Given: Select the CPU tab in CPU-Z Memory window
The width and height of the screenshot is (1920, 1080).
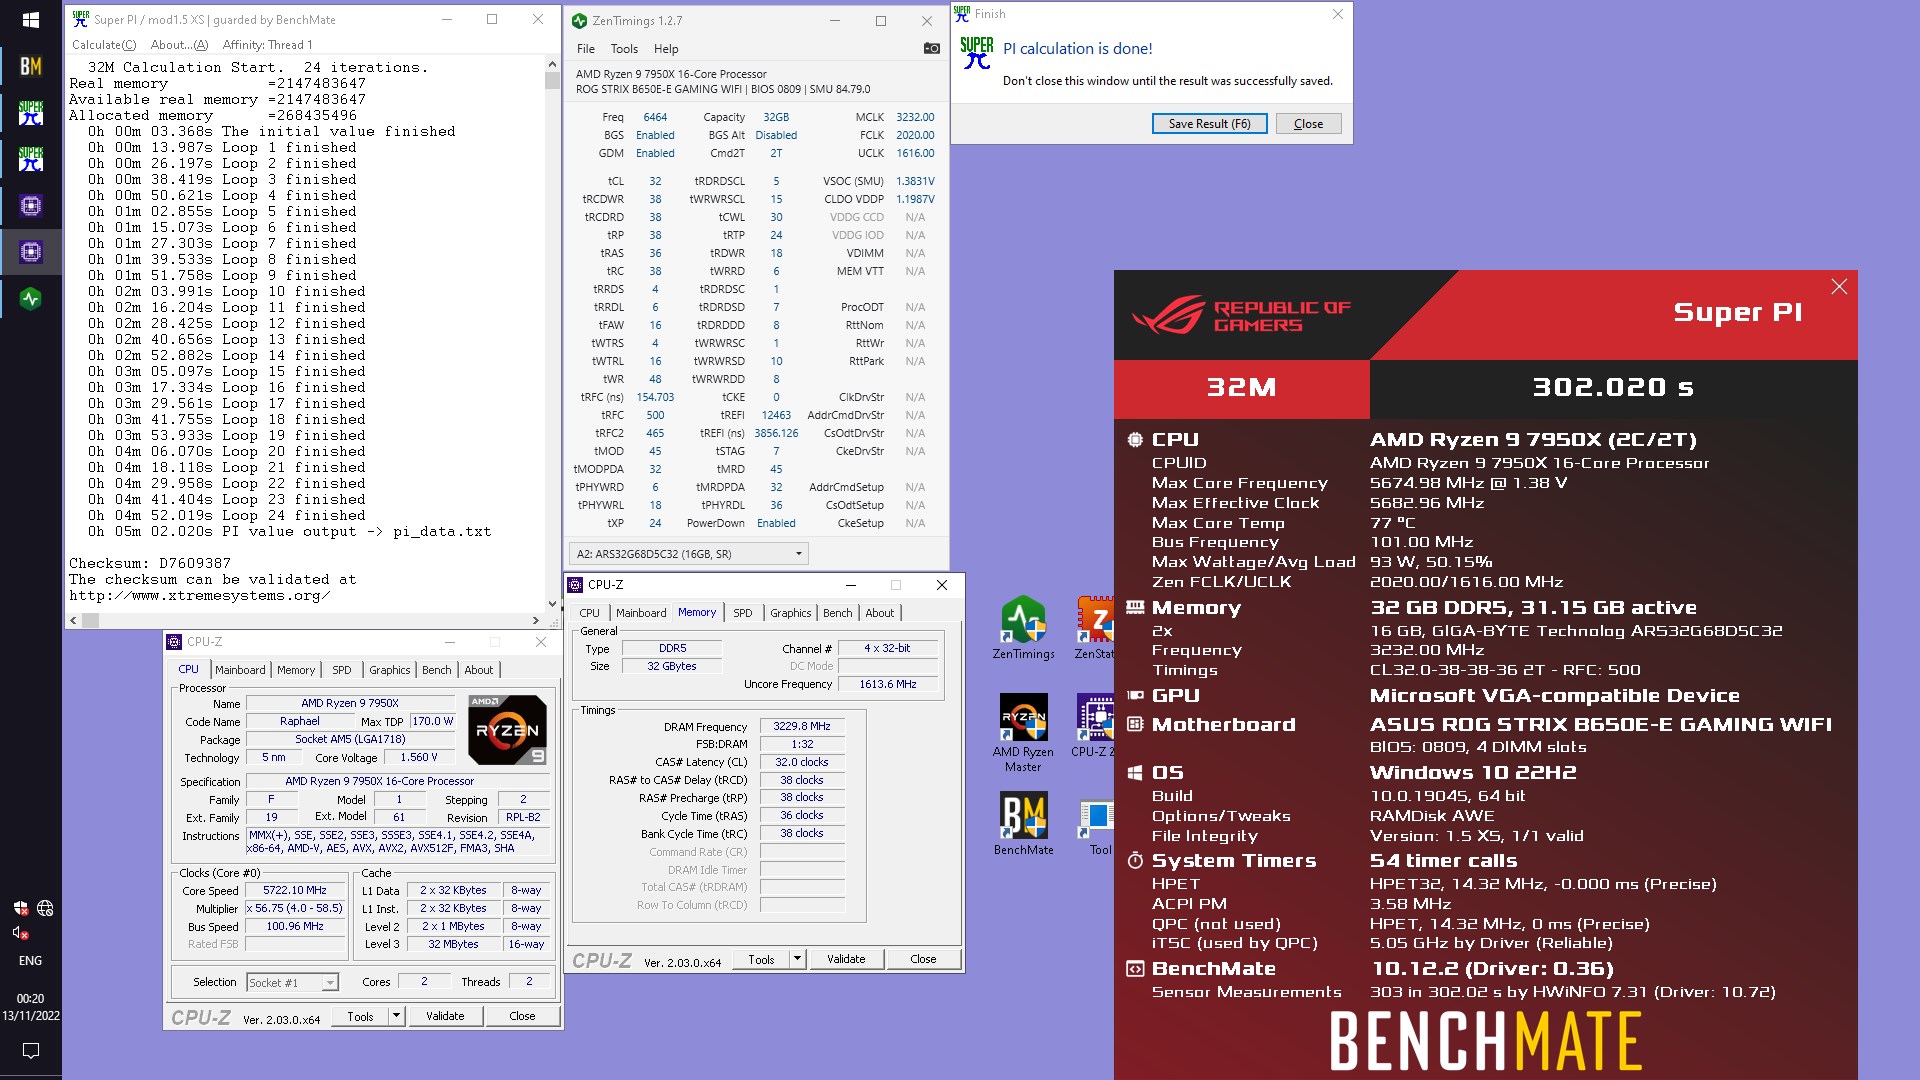Looking at the screenshot, I should (x=590, y=613).
